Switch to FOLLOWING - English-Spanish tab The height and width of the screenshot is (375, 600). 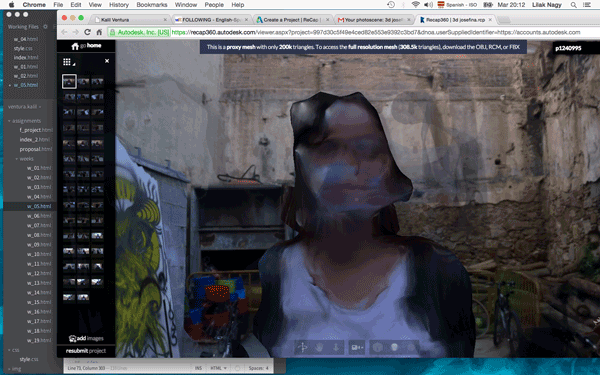coord(211,20)
